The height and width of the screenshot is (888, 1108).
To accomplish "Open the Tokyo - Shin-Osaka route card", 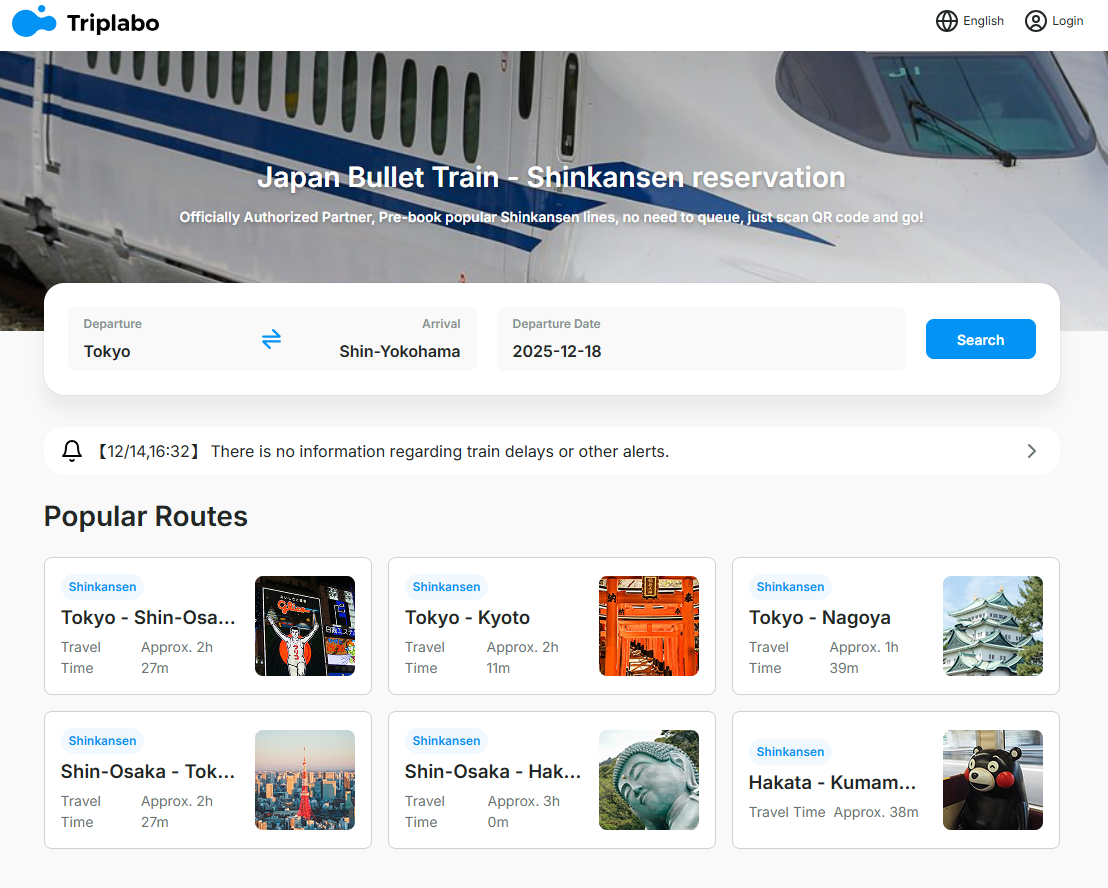I will tap(208, 626).
